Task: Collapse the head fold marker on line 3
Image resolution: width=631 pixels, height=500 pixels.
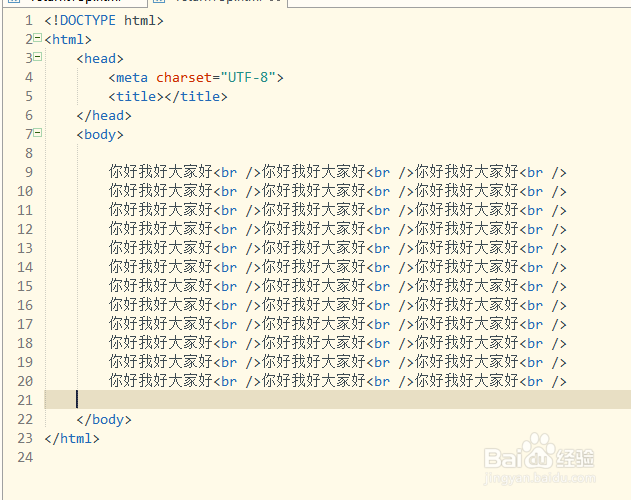Action: [x=37, y=57]
